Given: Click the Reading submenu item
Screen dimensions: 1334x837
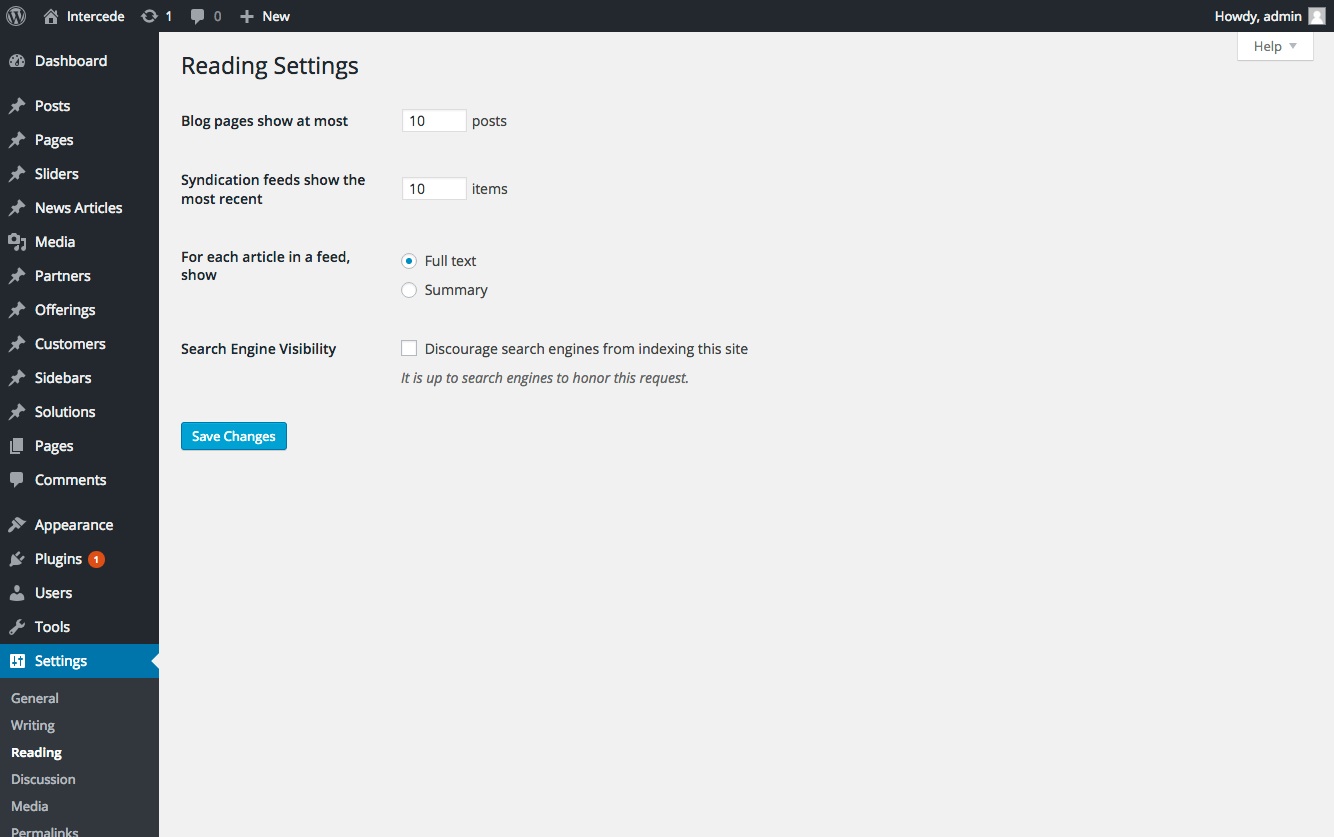Looking at the screenshot, I should pyautogui.click(x=36, y=752).
